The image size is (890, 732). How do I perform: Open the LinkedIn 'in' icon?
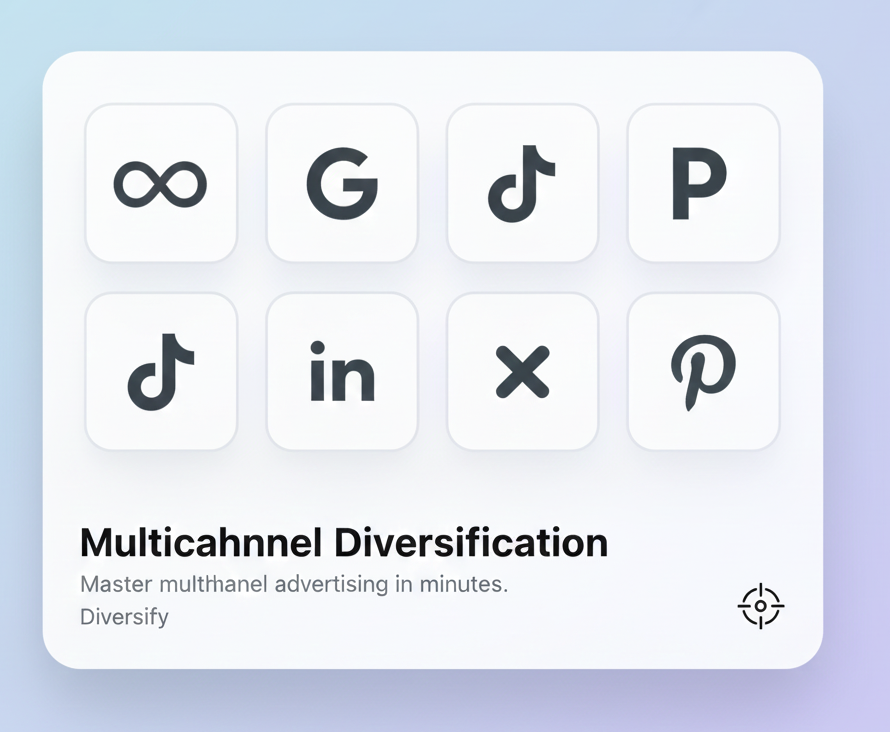tap(342, 372)
